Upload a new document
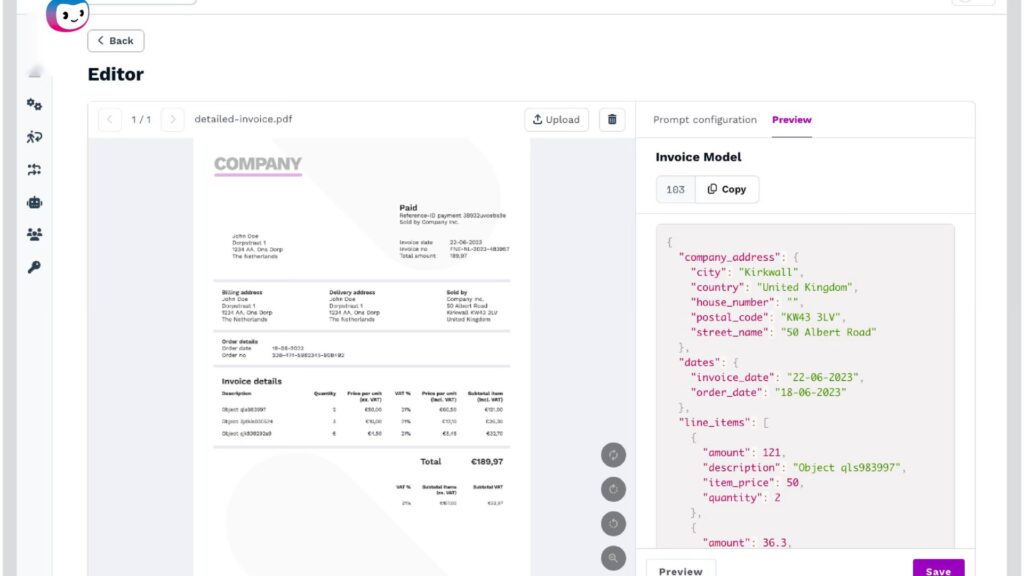 tap(556, 120)
